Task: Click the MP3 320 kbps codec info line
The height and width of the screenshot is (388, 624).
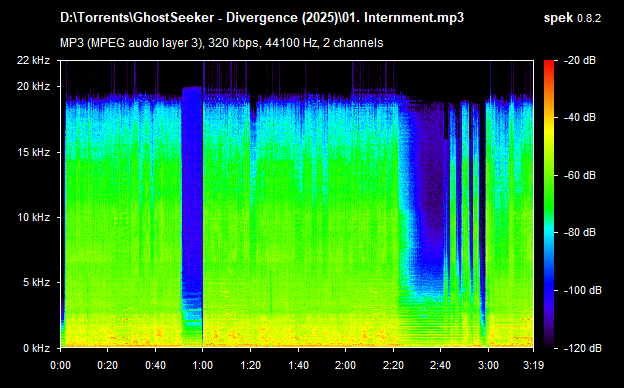Action: coord(222,43)
